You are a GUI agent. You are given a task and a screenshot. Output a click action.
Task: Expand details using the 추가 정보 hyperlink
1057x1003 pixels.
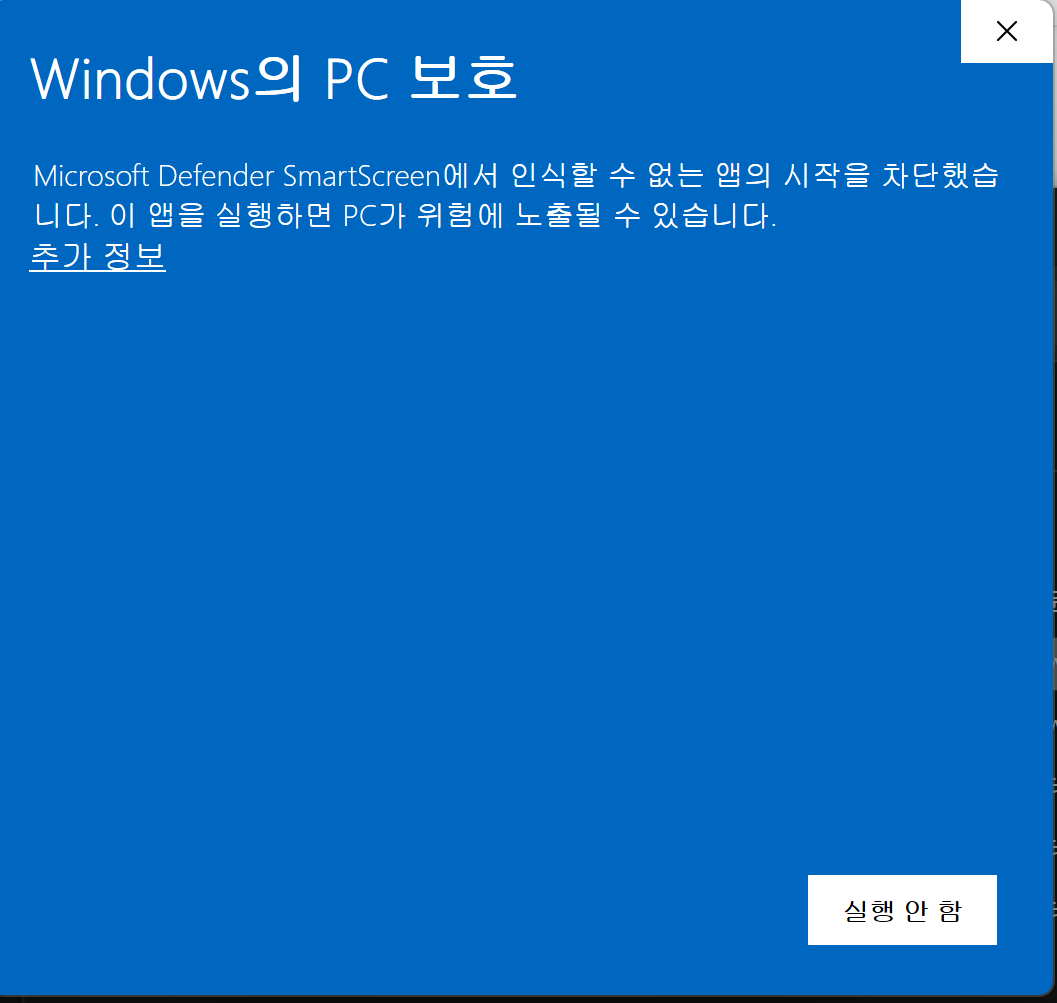98,257
